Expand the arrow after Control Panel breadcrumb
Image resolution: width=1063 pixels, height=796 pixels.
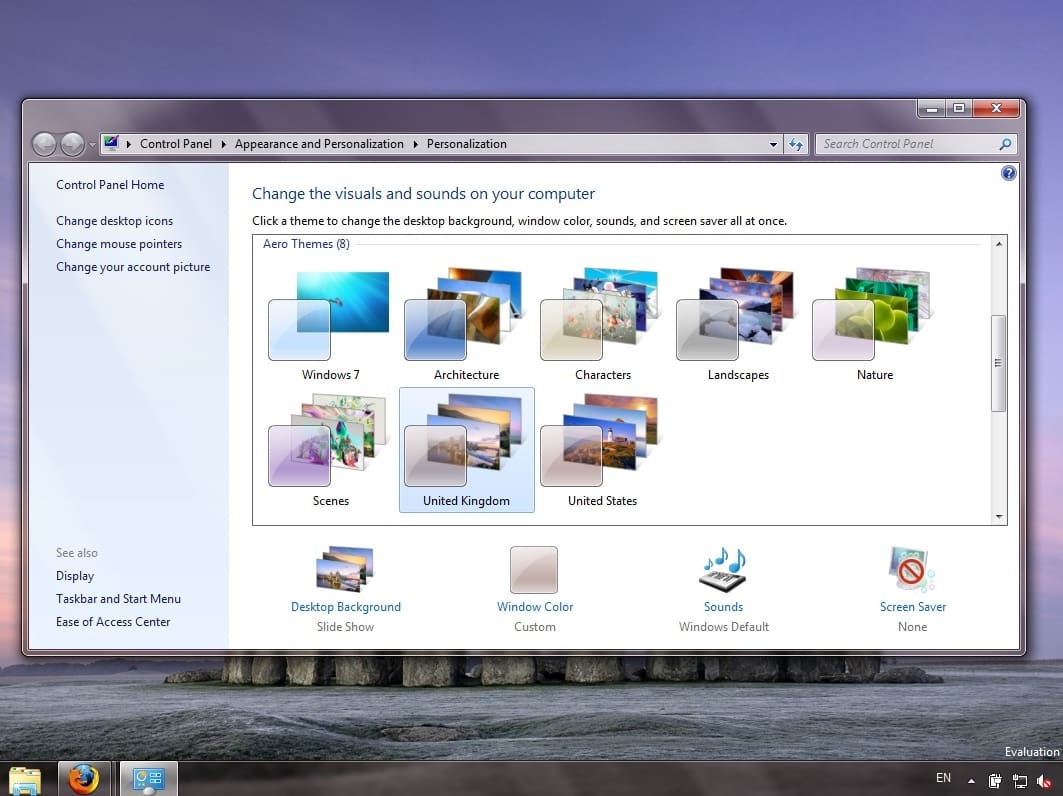[x=224, y=144]
